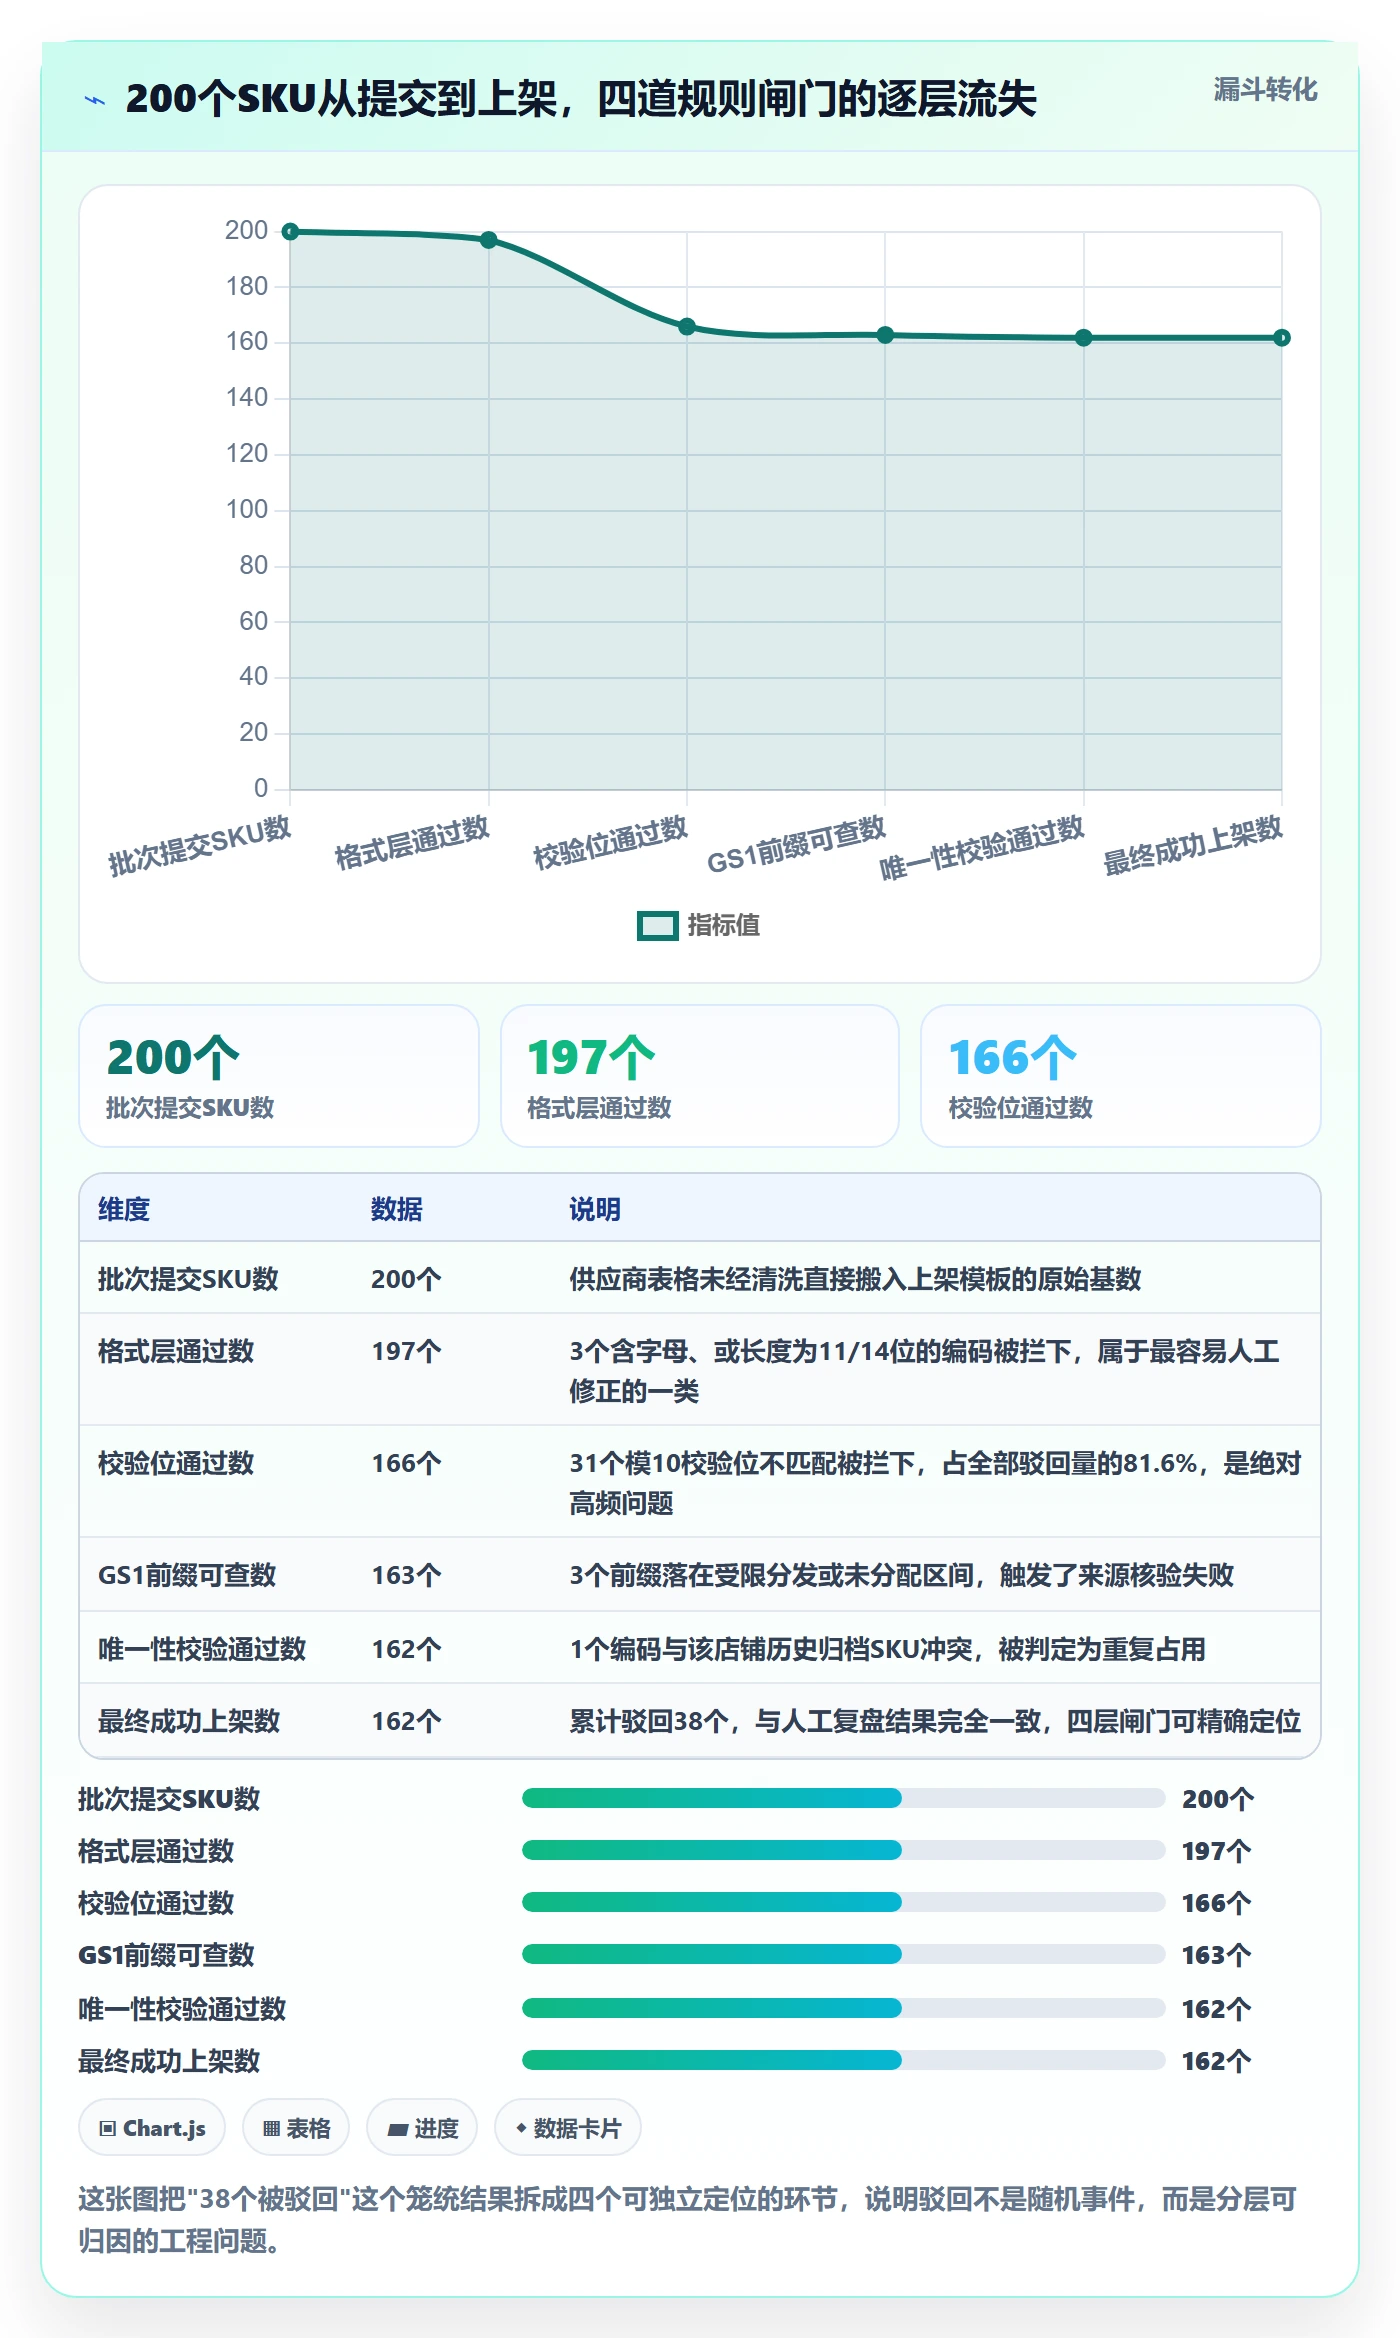Click the 漏斗转化 tag in the header
The width and height of the screenshot is (1400, 2338).
tap(1265, 90)
